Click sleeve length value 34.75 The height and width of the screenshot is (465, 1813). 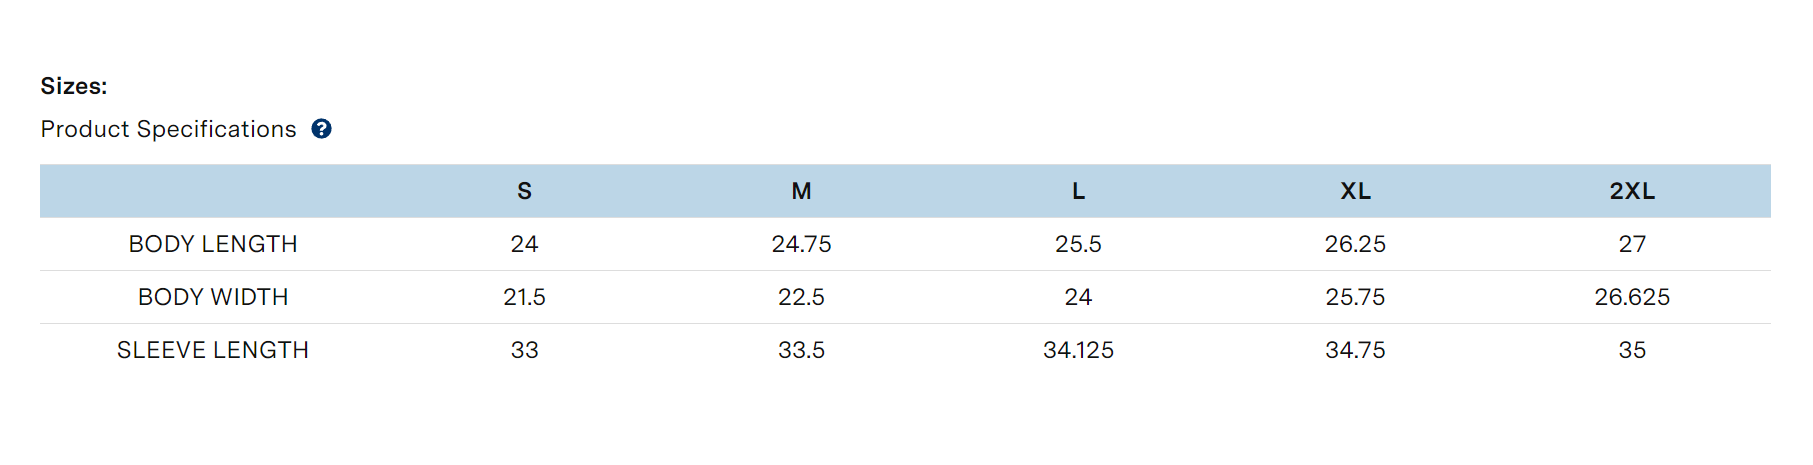pos(1355,350)
